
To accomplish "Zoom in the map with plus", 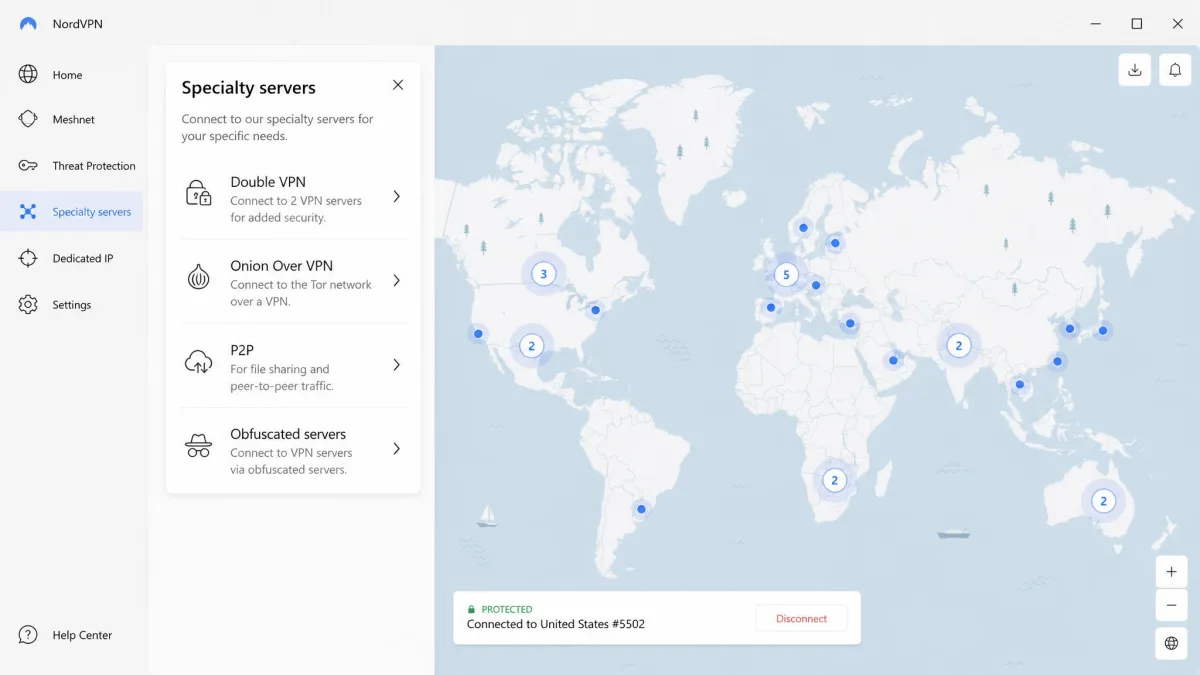I will [1172, 572].
